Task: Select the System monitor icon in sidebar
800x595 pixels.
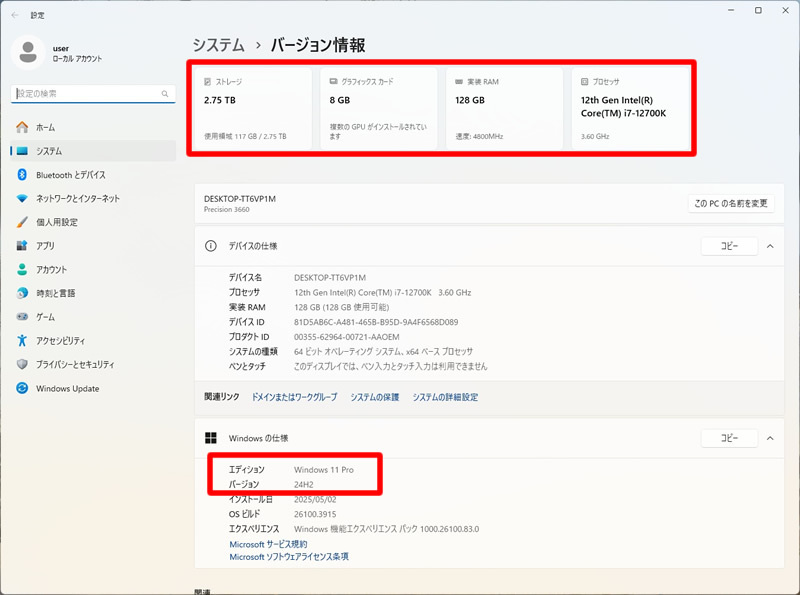Action: point(22,151)
